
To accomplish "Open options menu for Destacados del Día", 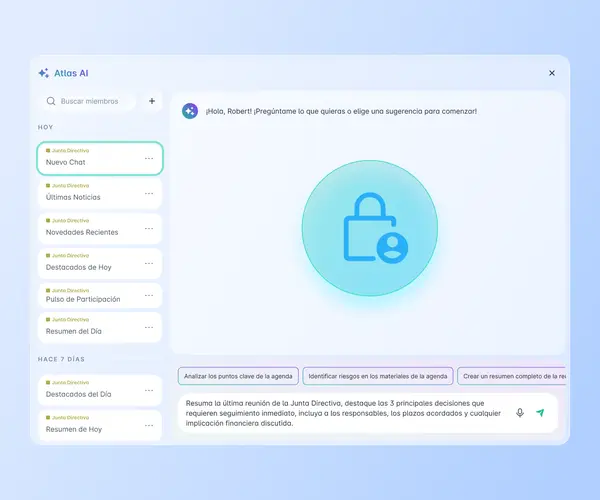I will pos(149,391).
